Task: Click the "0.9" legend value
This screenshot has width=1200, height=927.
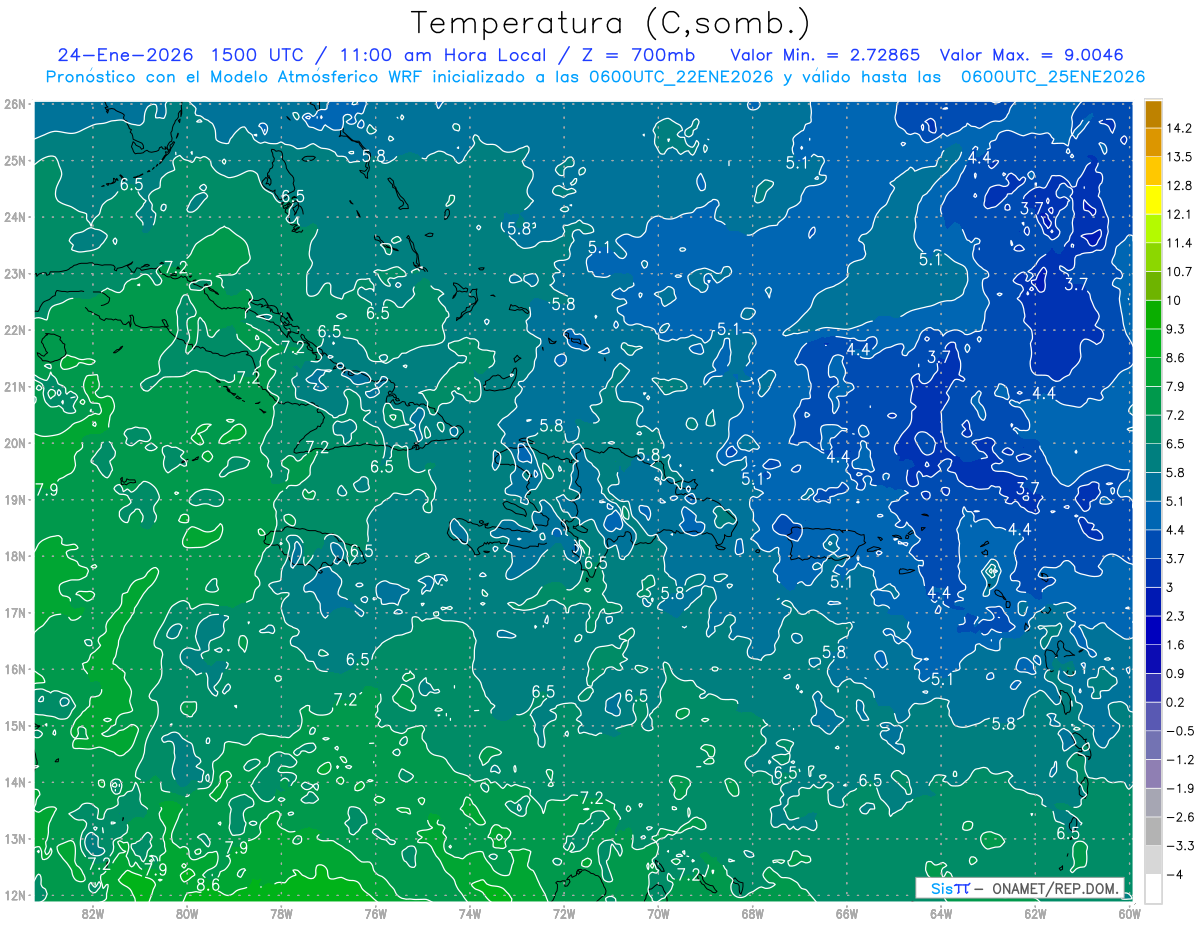Action: (x=1175, y=673)
